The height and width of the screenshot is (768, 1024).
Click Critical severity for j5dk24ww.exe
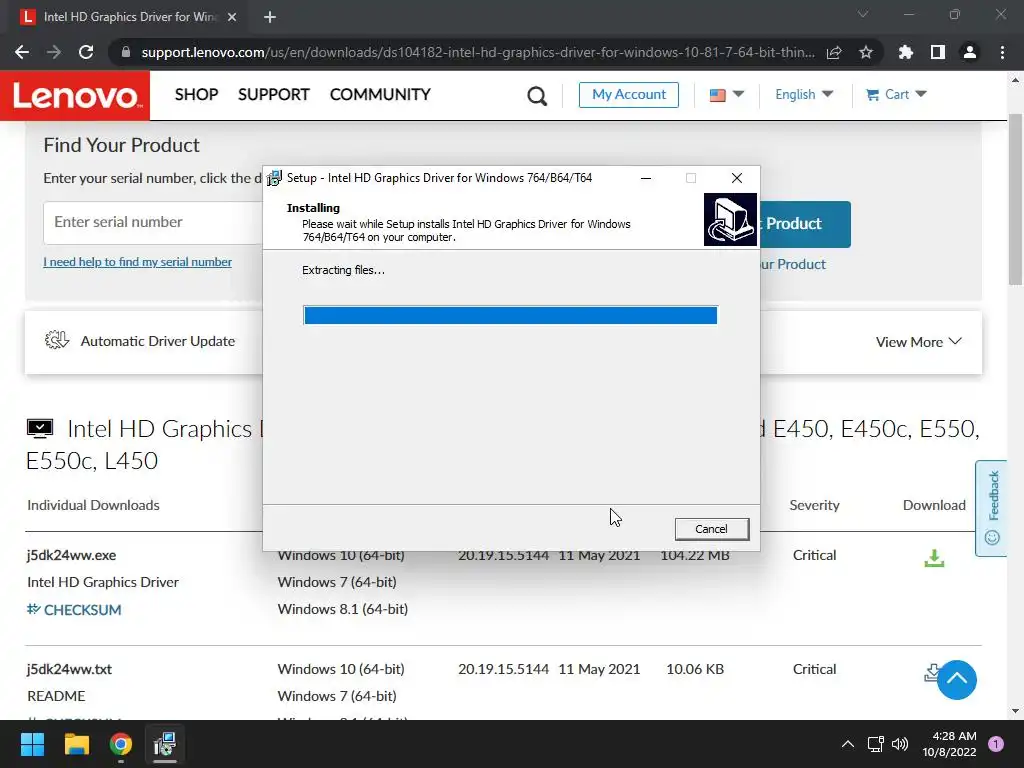pos(814,555)
